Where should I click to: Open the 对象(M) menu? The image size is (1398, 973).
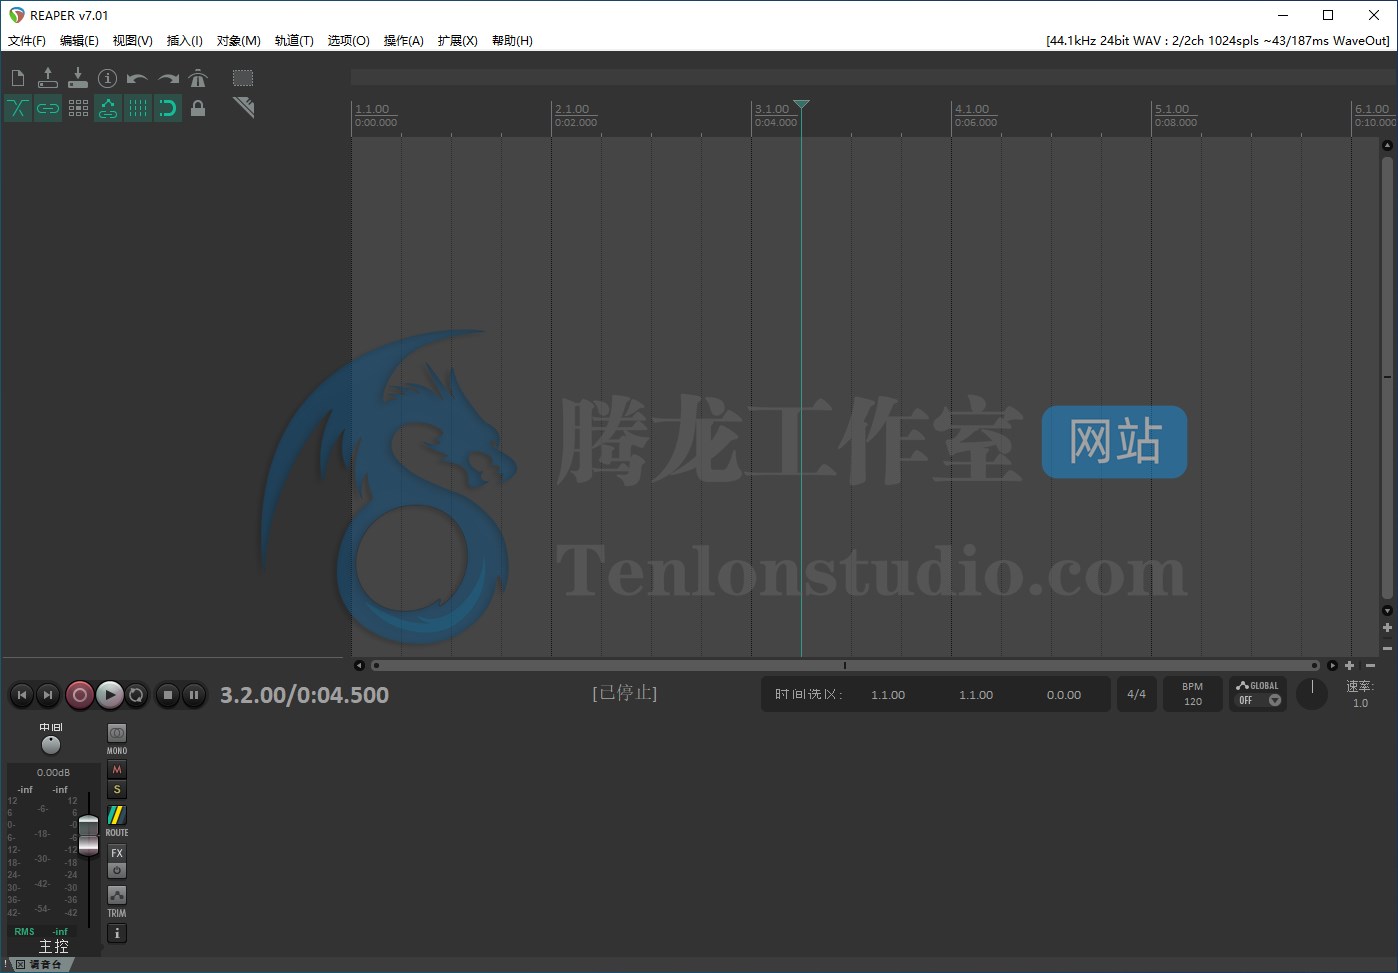[x=238, y=41]
